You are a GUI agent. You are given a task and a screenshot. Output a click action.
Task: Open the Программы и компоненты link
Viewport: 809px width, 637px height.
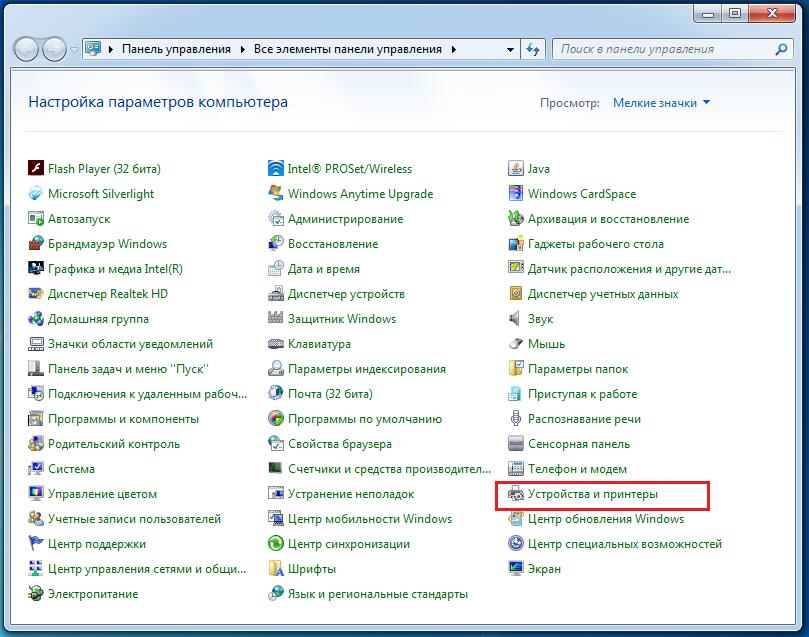click(x=123, y=419)
